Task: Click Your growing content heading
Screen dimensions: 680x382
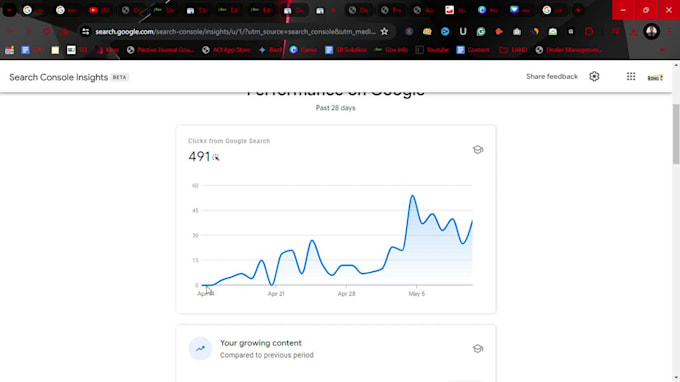Action: tap(261, 343)
